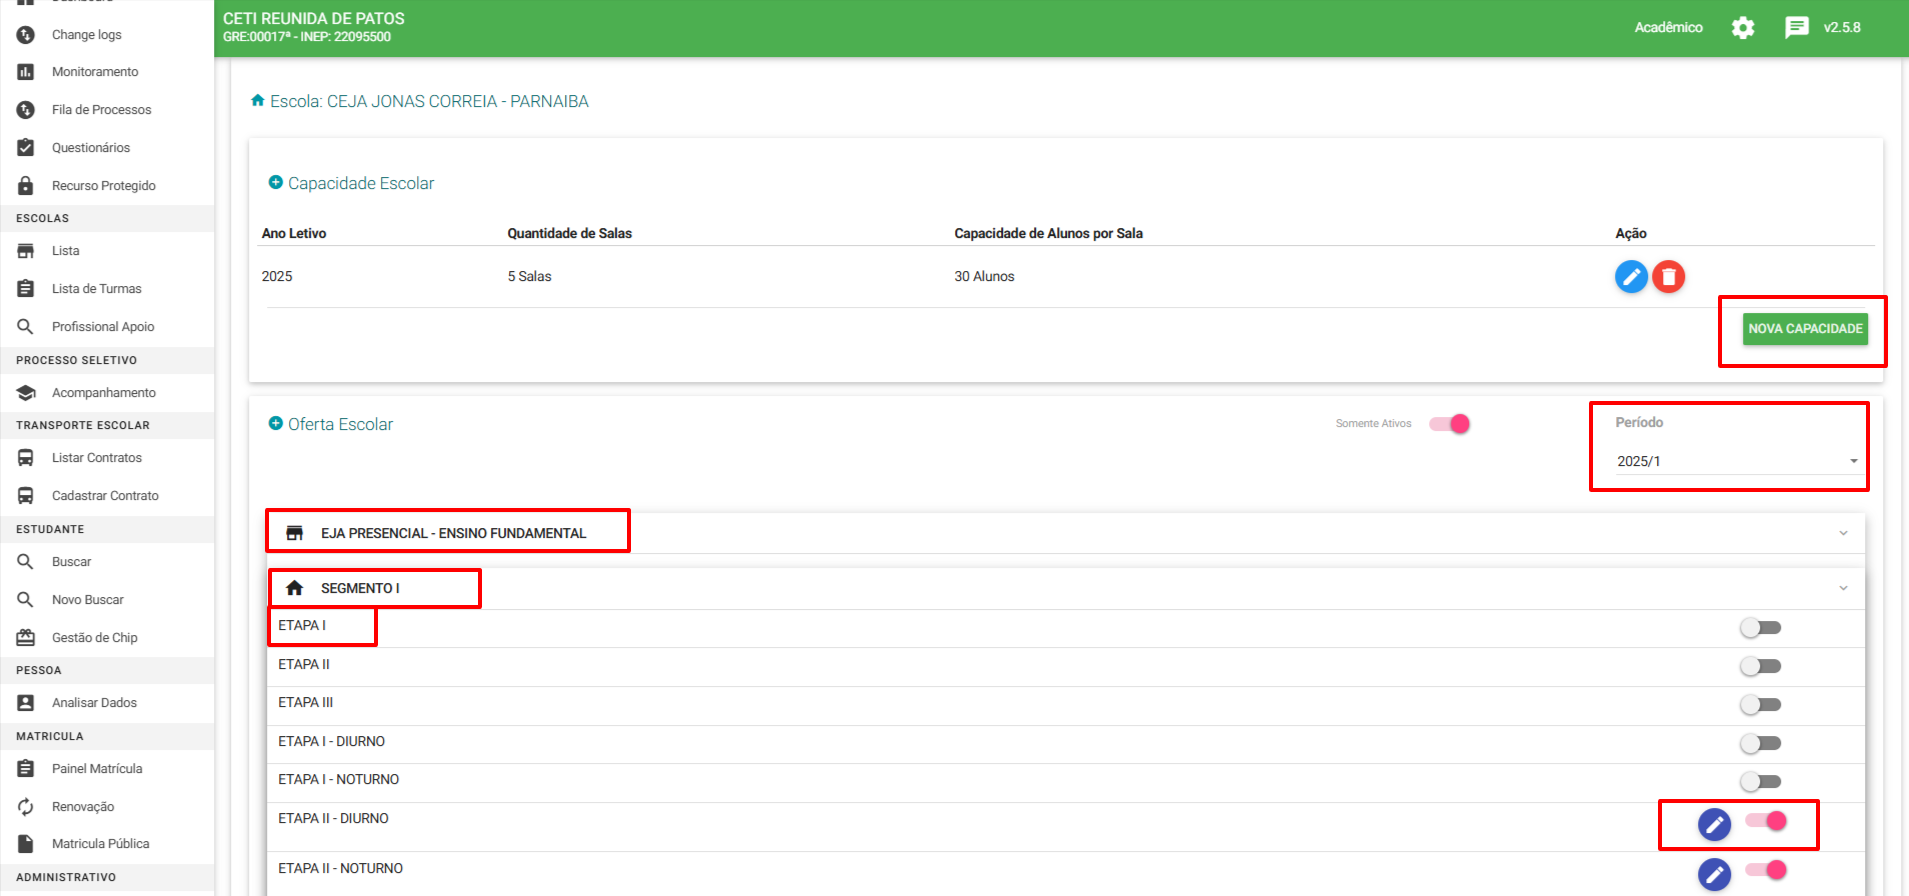The height and width of the screenshot is (896, 1909).
Task: Click the plus icon beside Capacidade Escolar
Action: click(276, 183)
